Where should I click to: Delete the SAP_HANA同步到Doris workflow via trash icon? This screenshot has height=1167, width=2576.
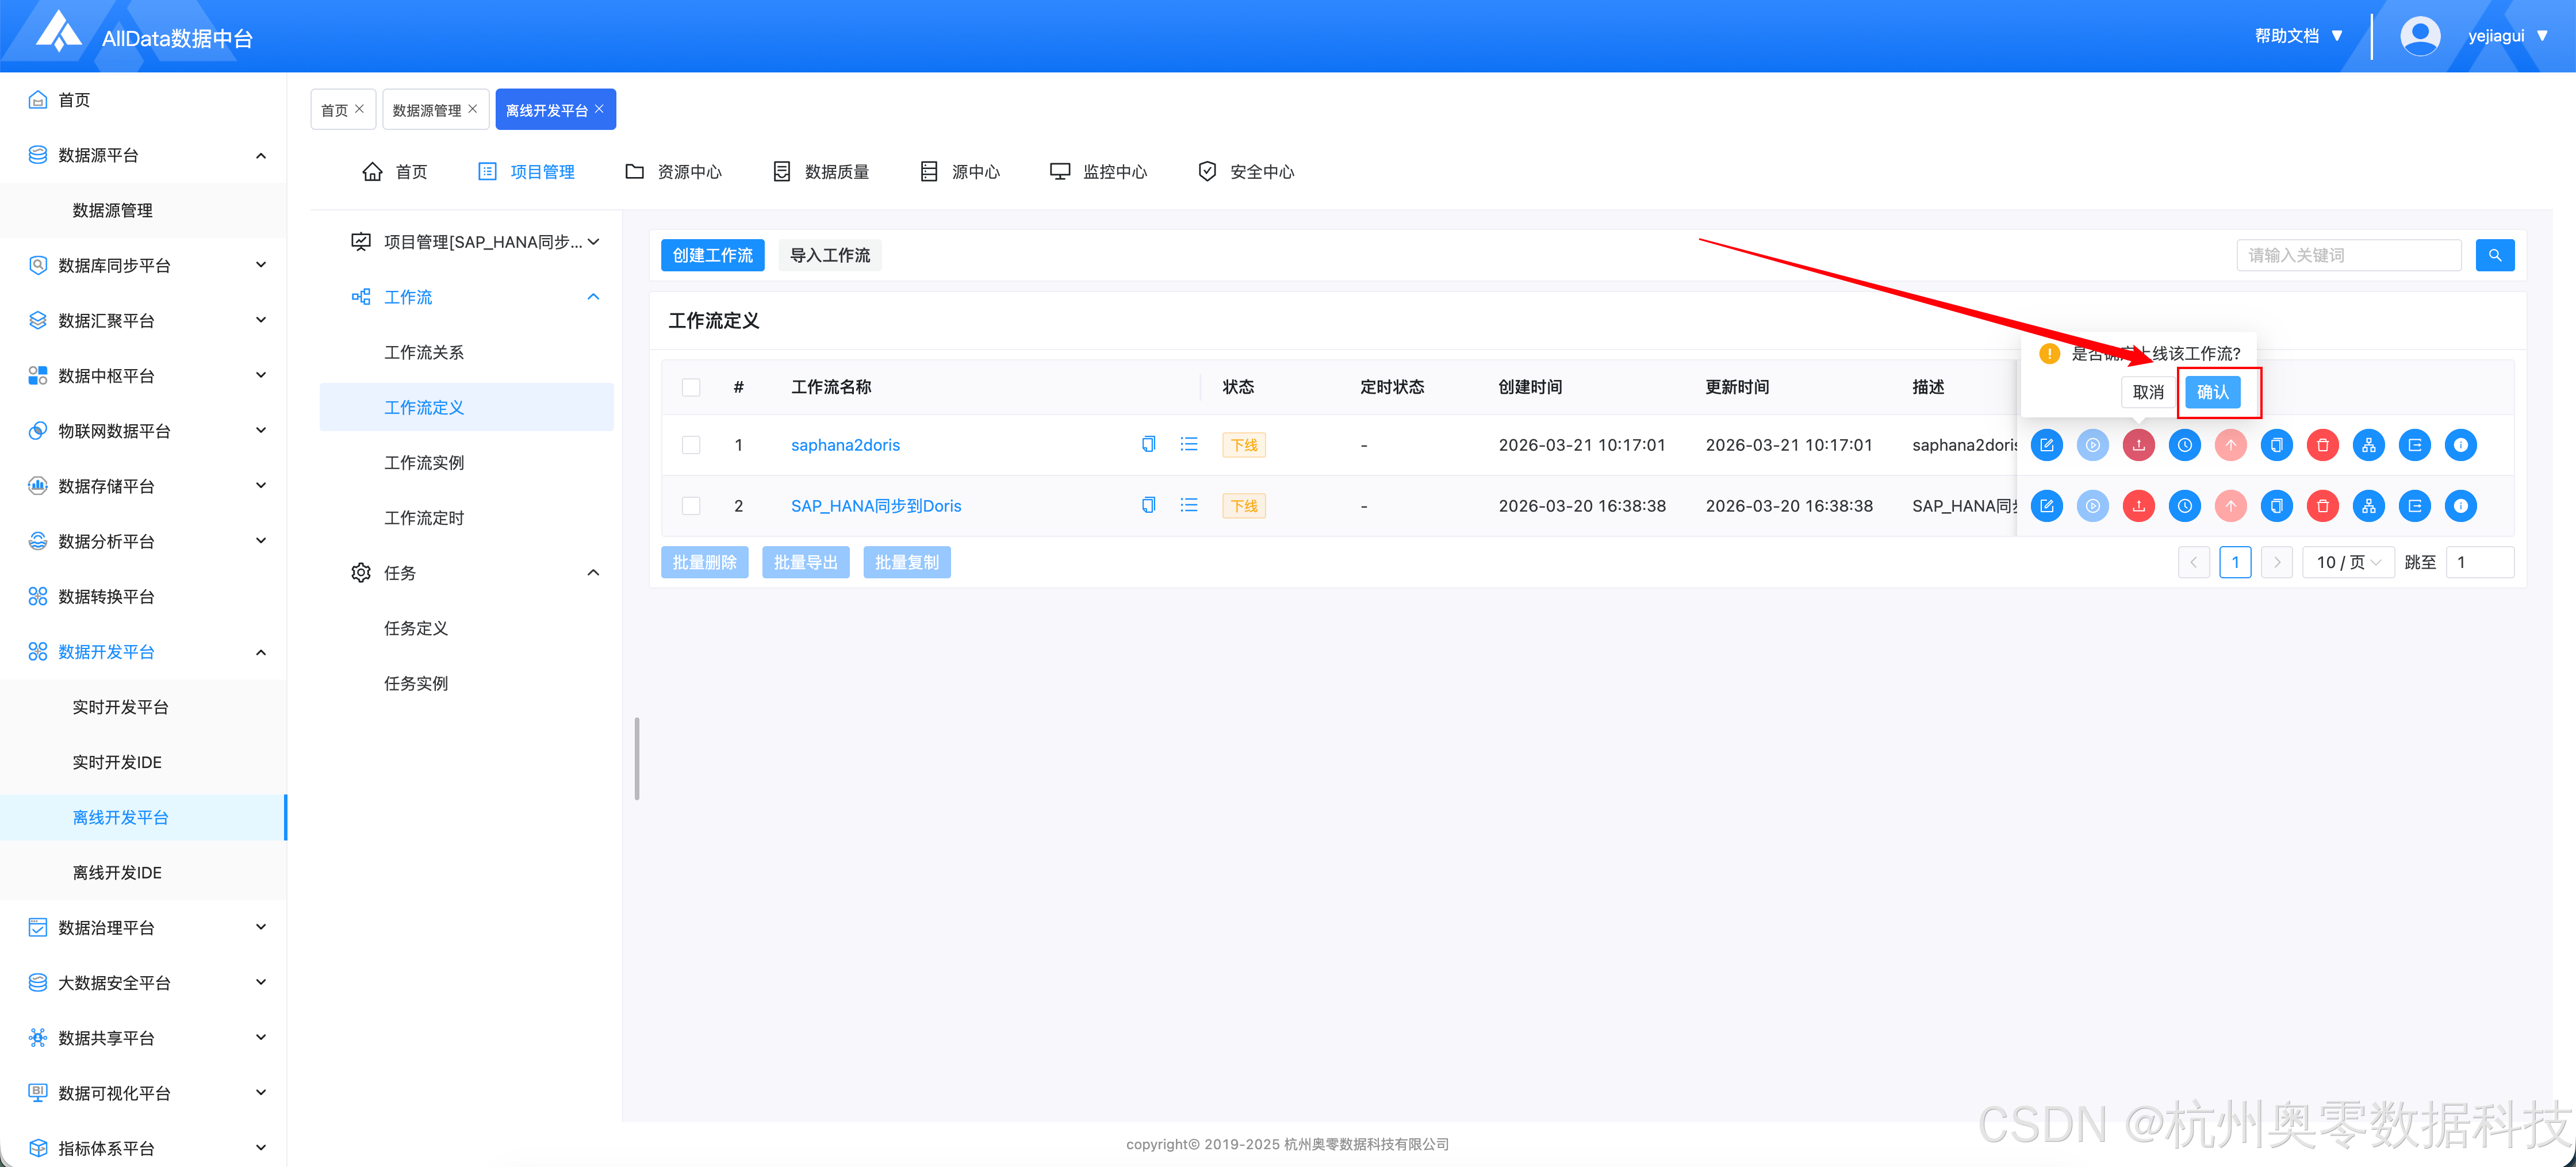click(2322, 506)
